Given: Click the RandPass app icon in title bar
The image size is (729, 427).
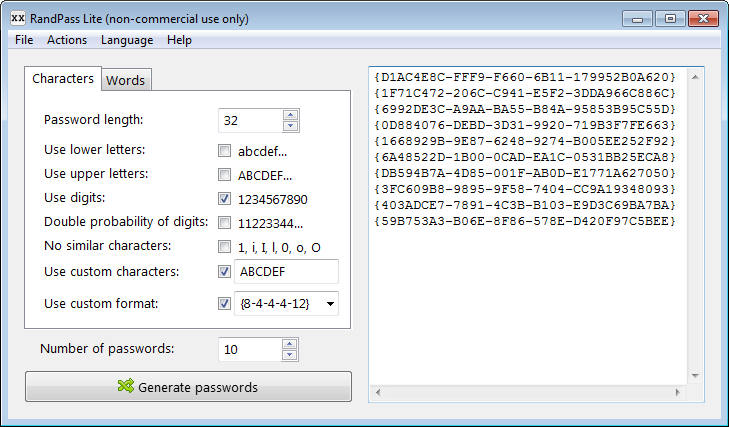Looking at the screenshot, I should click(x=18, y=19).
